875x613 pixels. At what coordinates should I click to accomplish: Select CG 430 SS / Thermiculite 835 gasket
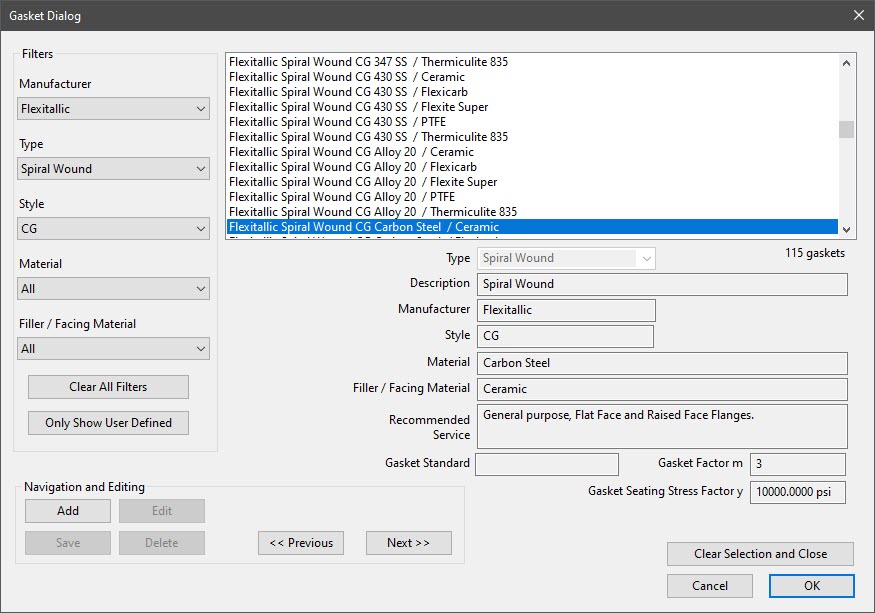532,137
